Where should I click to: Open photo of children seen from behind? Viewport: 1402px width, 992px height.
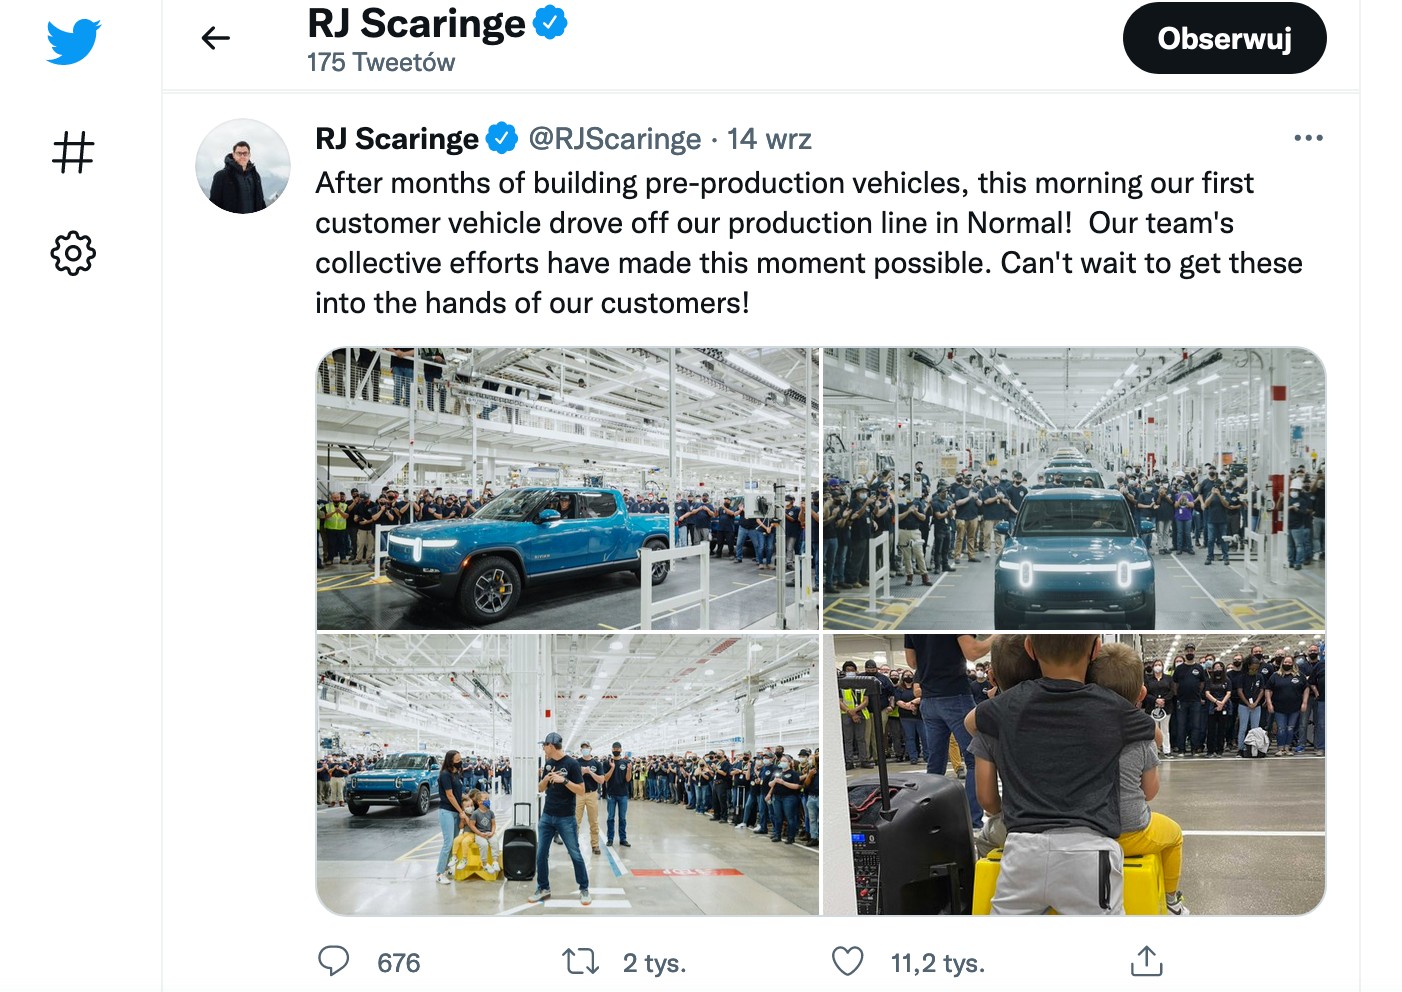[x=1074, y=774]
